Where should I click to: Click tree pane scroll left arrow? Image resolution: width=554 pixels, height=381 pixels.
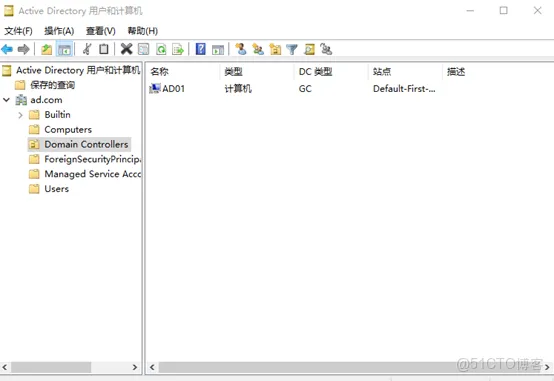(x=5, y=367)
